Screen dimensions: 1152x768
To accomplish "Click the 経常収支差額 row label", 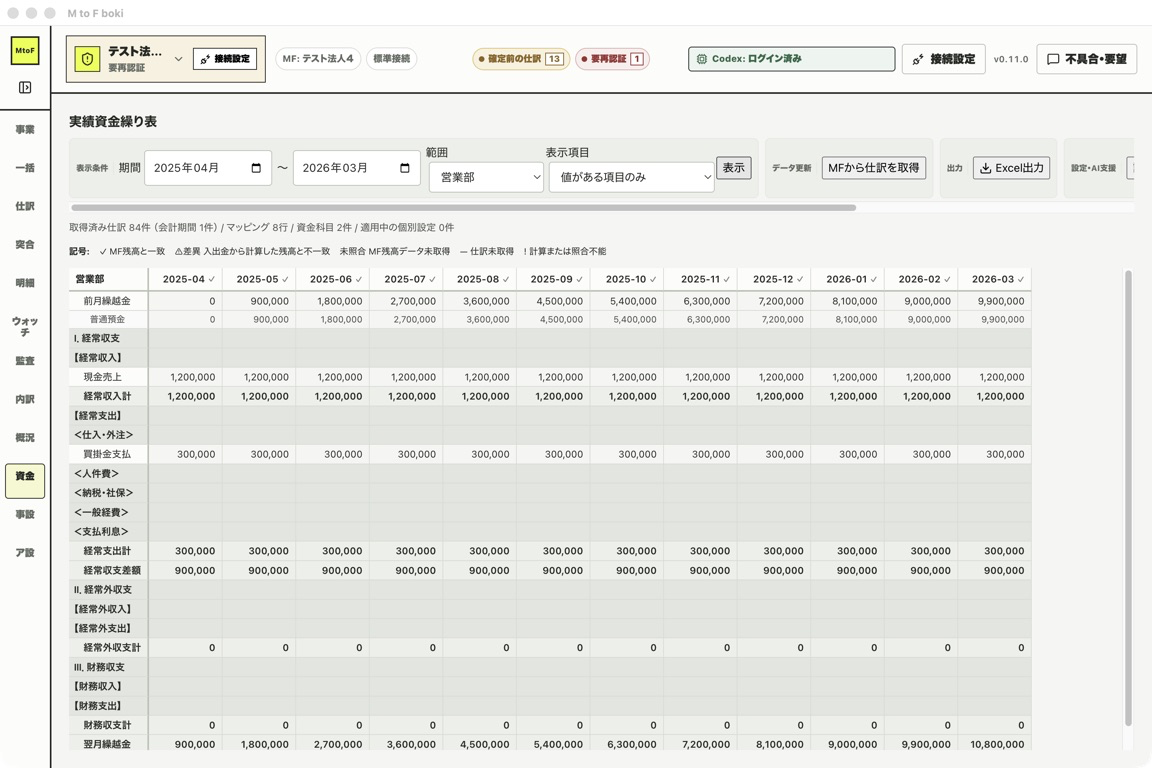I will (112, 570).
